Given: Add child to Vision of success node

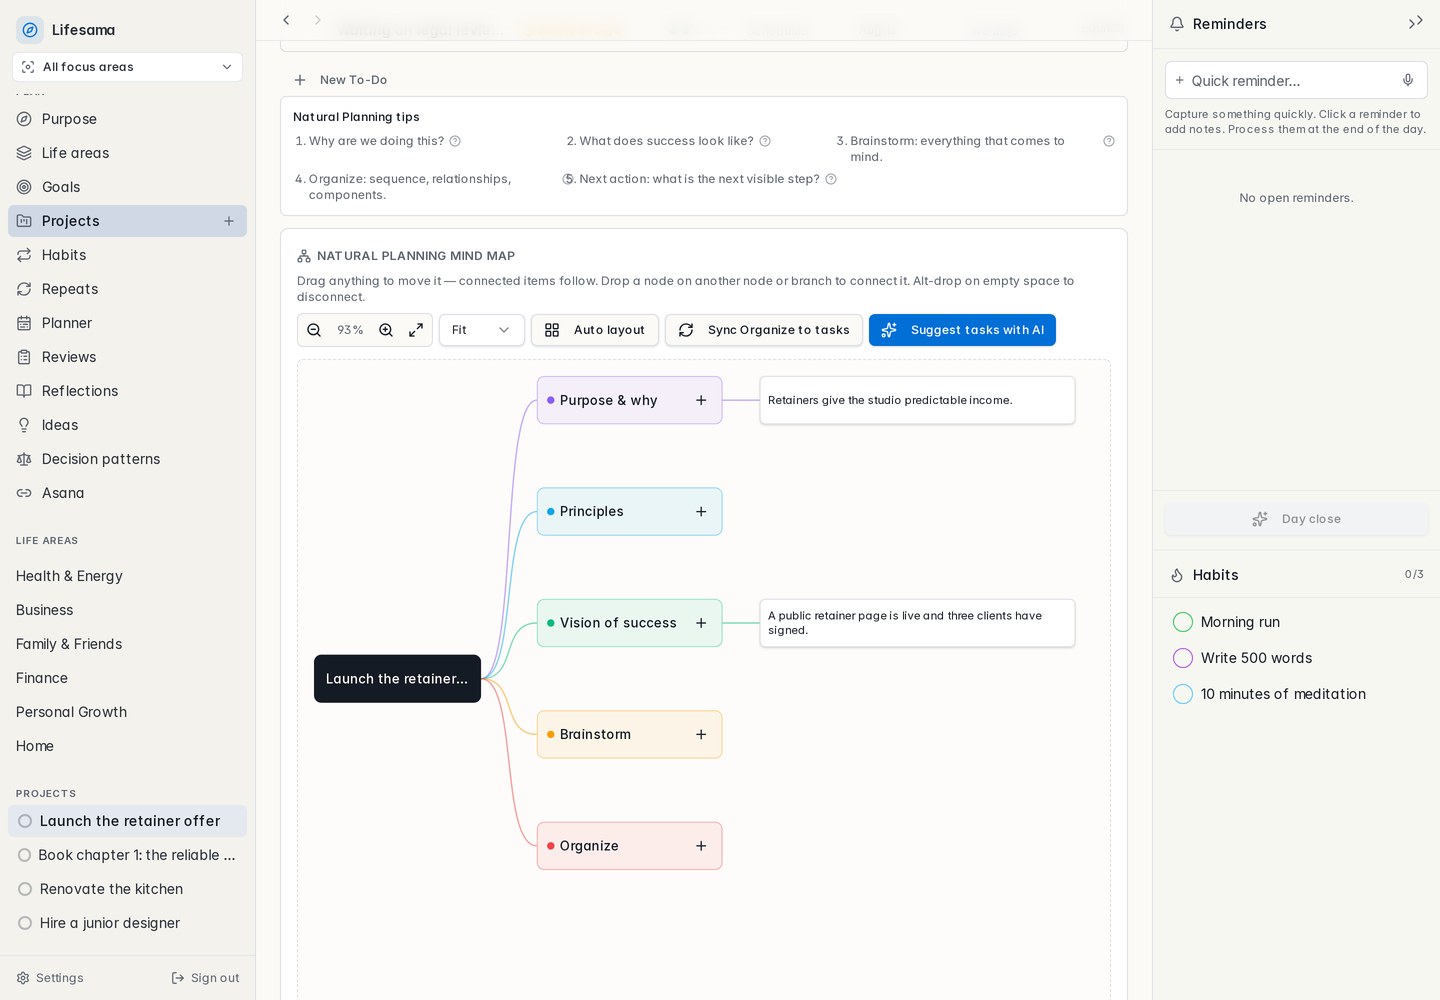Looking at the screenshot, I should 701,623.
